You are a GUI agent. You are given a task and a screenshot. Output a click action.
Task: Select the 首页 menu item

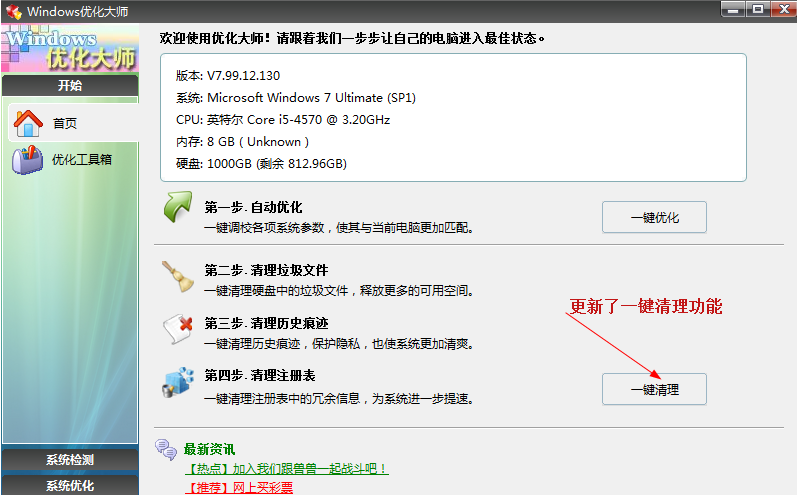point(74,123)
